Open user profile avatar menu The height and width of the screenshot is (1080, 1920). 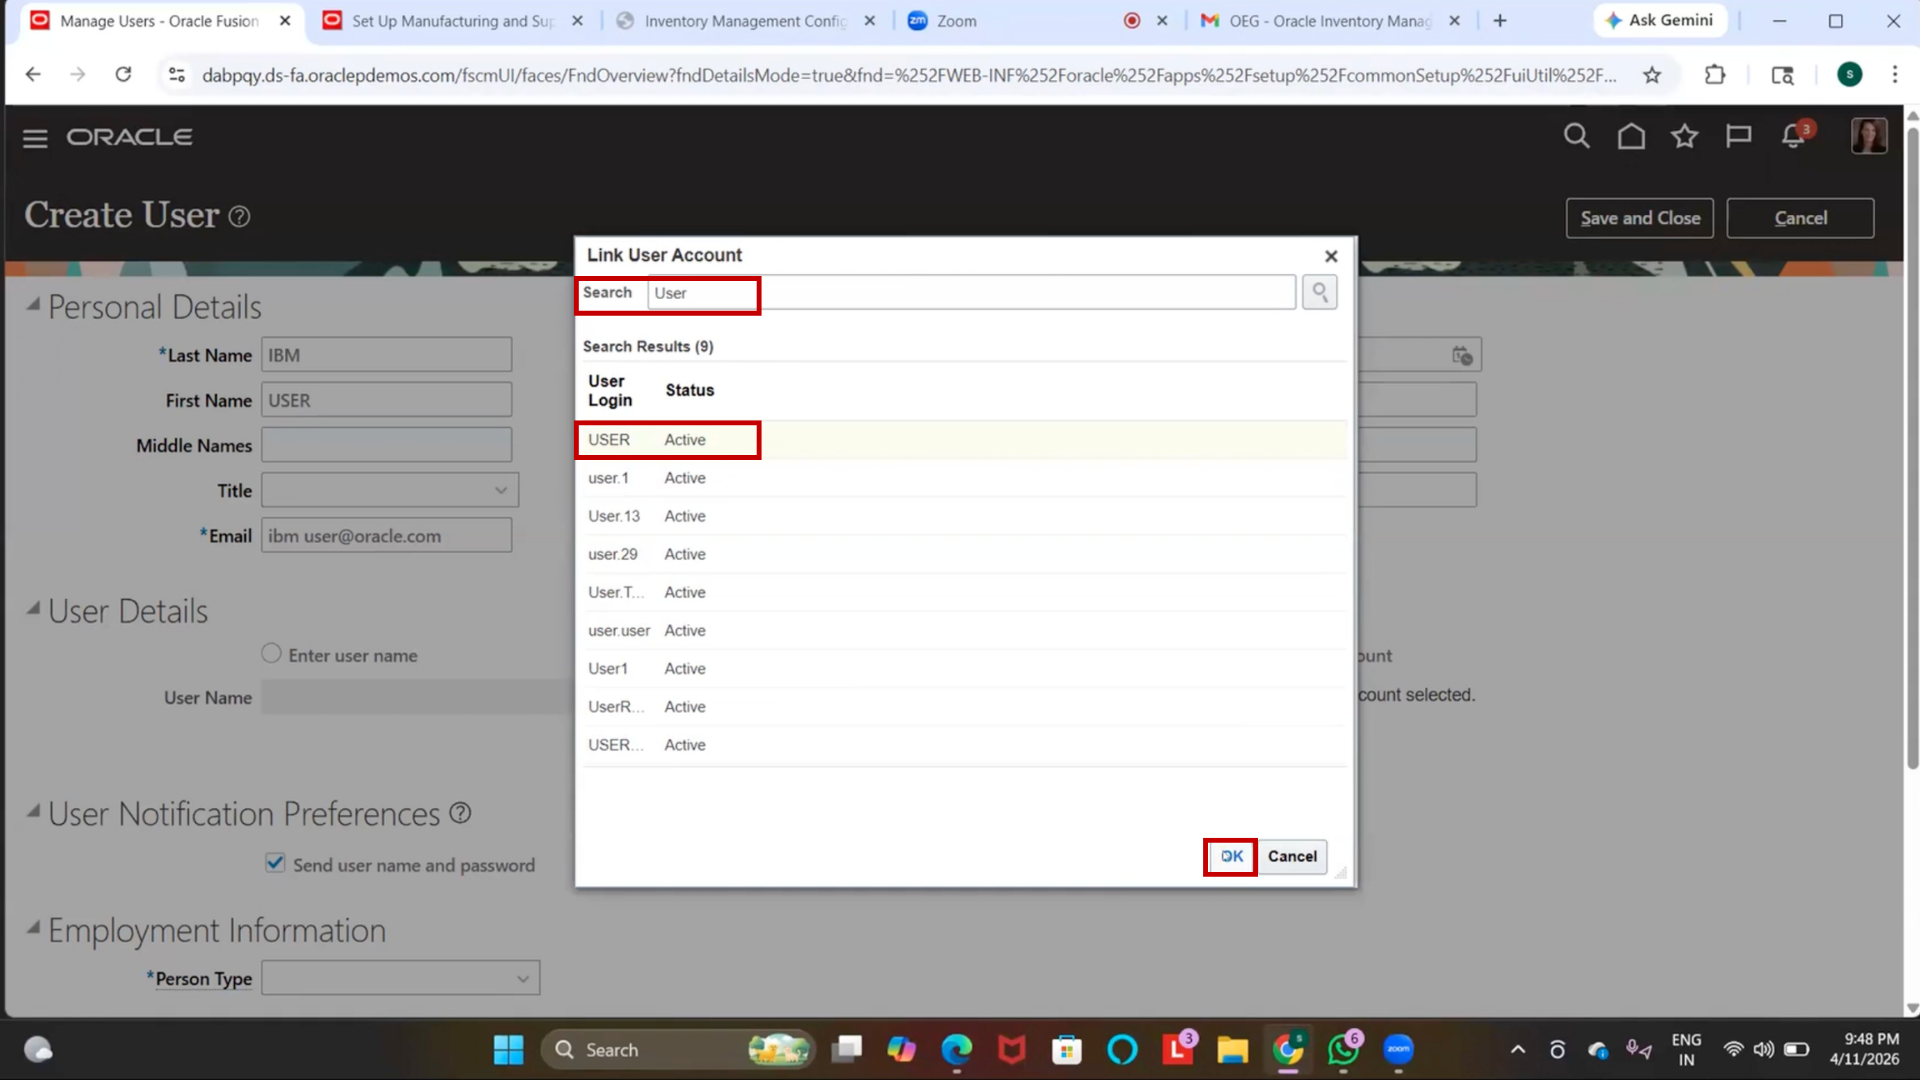(1868, 136)
